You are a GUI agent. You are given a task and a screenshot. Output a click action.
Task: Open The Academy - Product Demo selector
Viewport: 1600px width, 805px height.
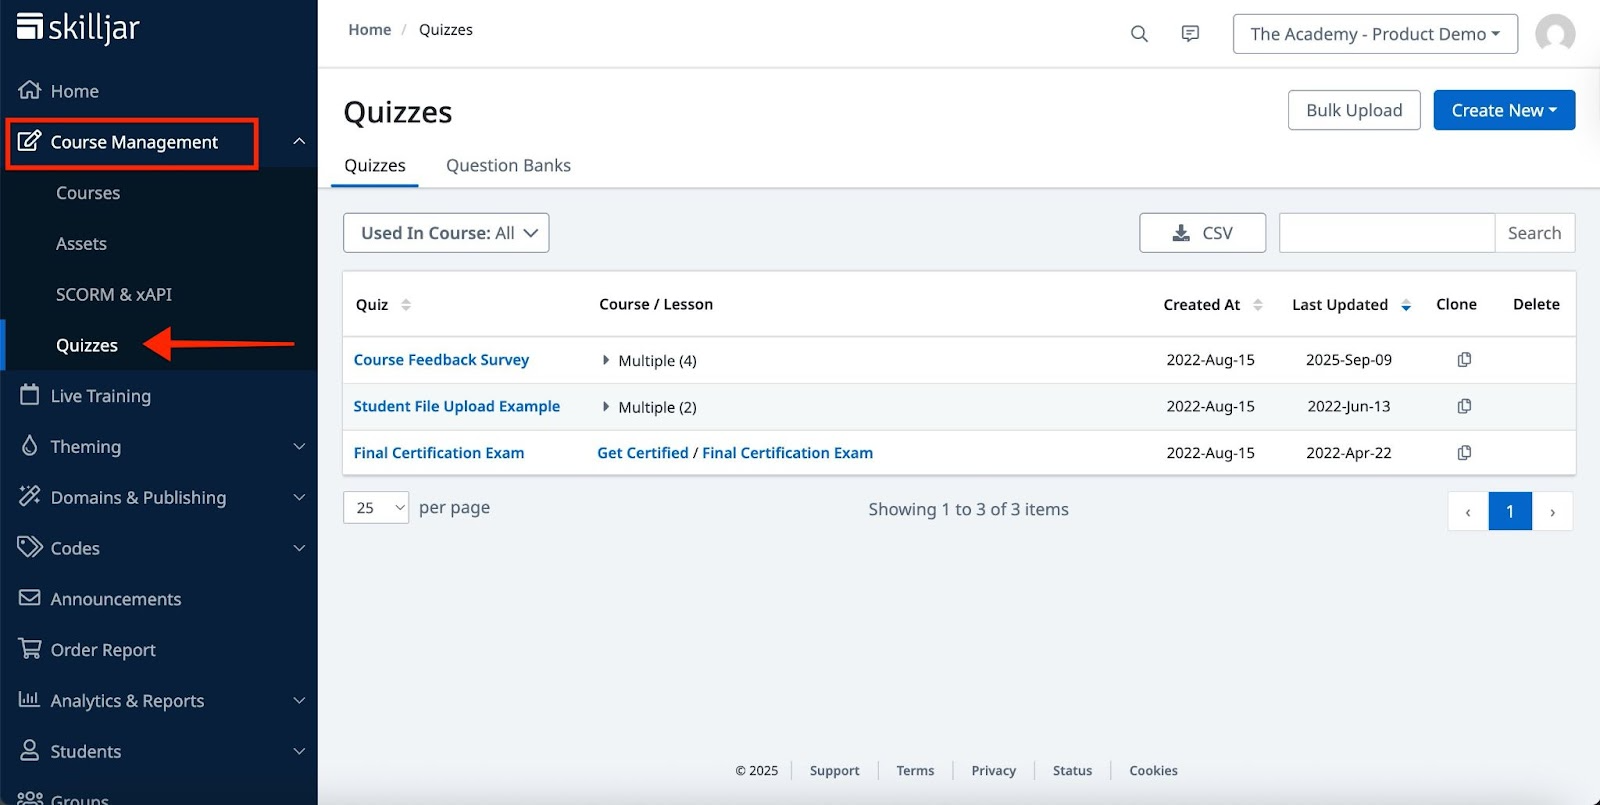tap(1375, 34)
